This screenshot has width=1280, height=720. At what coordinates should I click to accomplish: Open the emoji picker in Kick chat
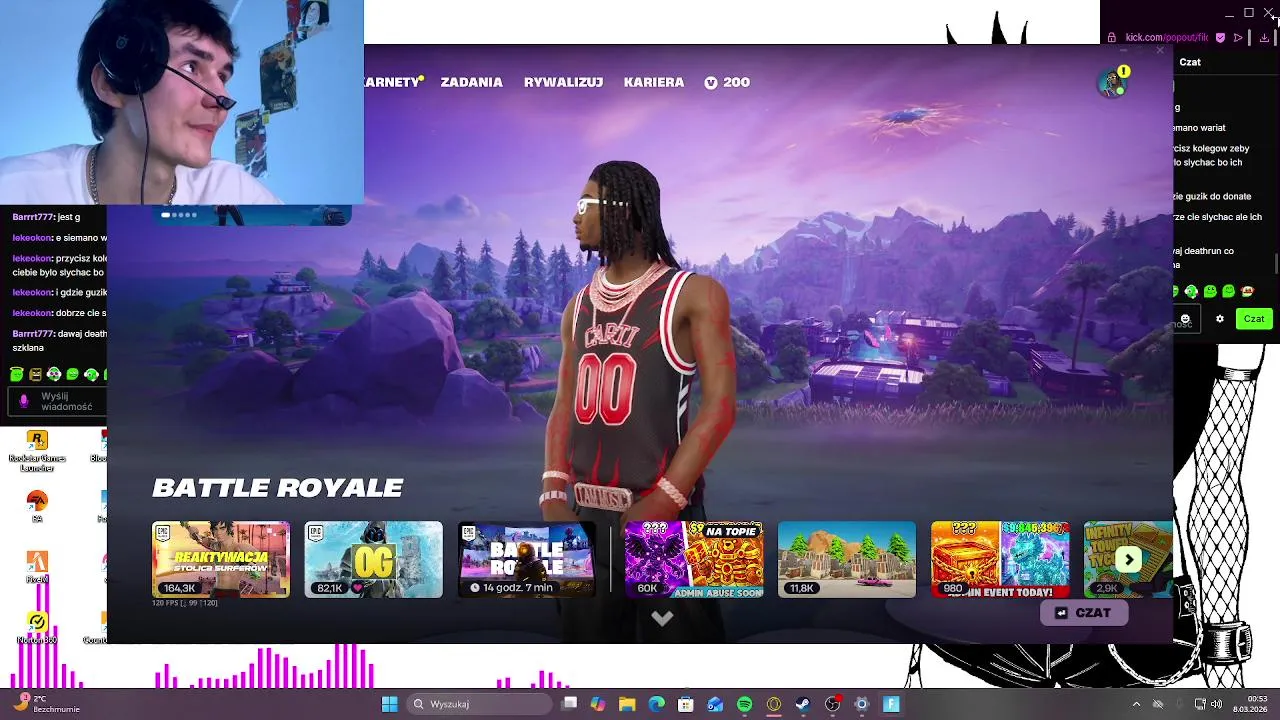click(x=1185, y=319)
